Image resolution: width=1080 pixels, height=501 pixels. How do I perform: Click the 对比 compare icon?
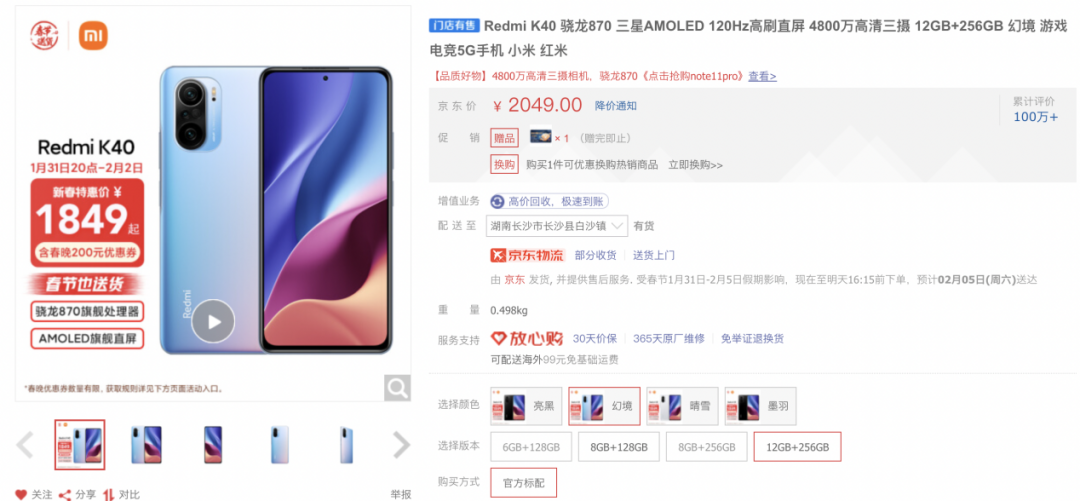point(109,494)
